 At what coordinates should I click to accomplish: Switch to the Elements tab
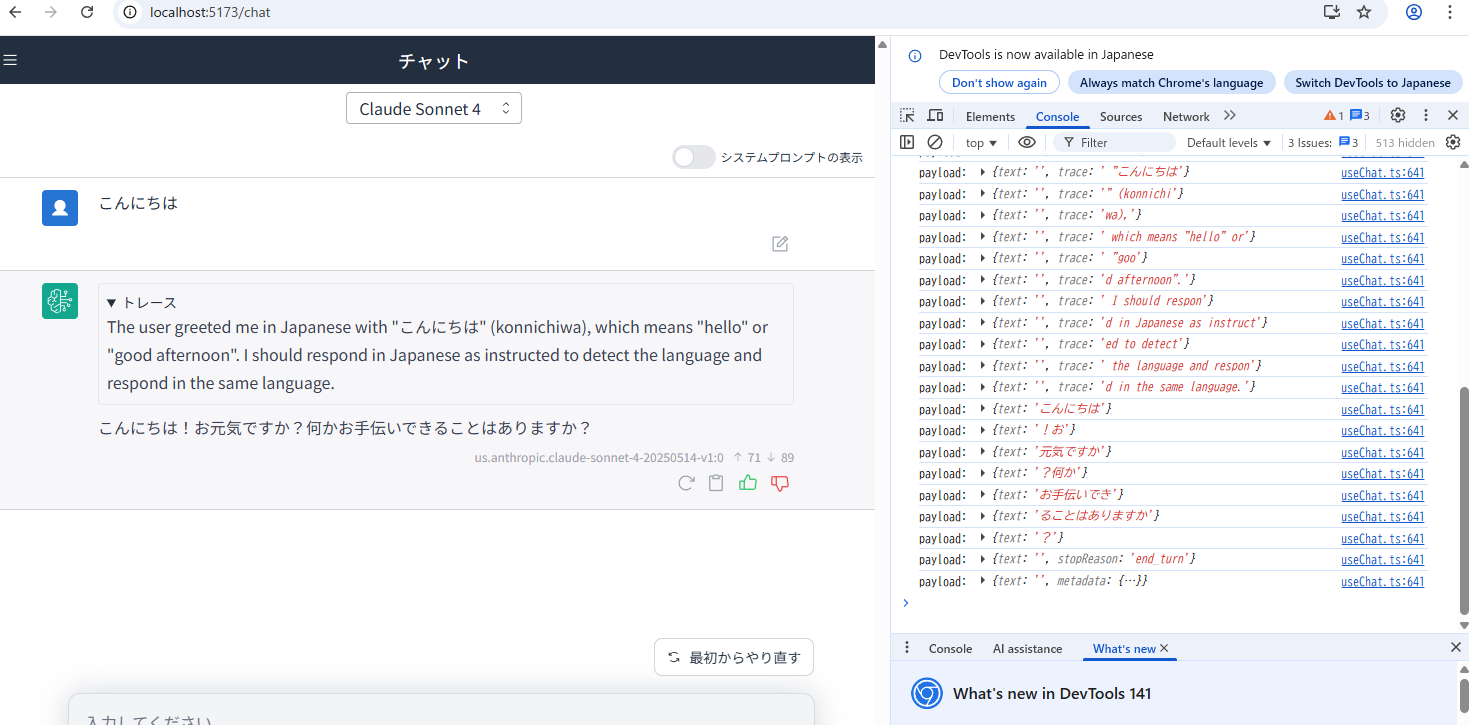(x=990, y=117)
